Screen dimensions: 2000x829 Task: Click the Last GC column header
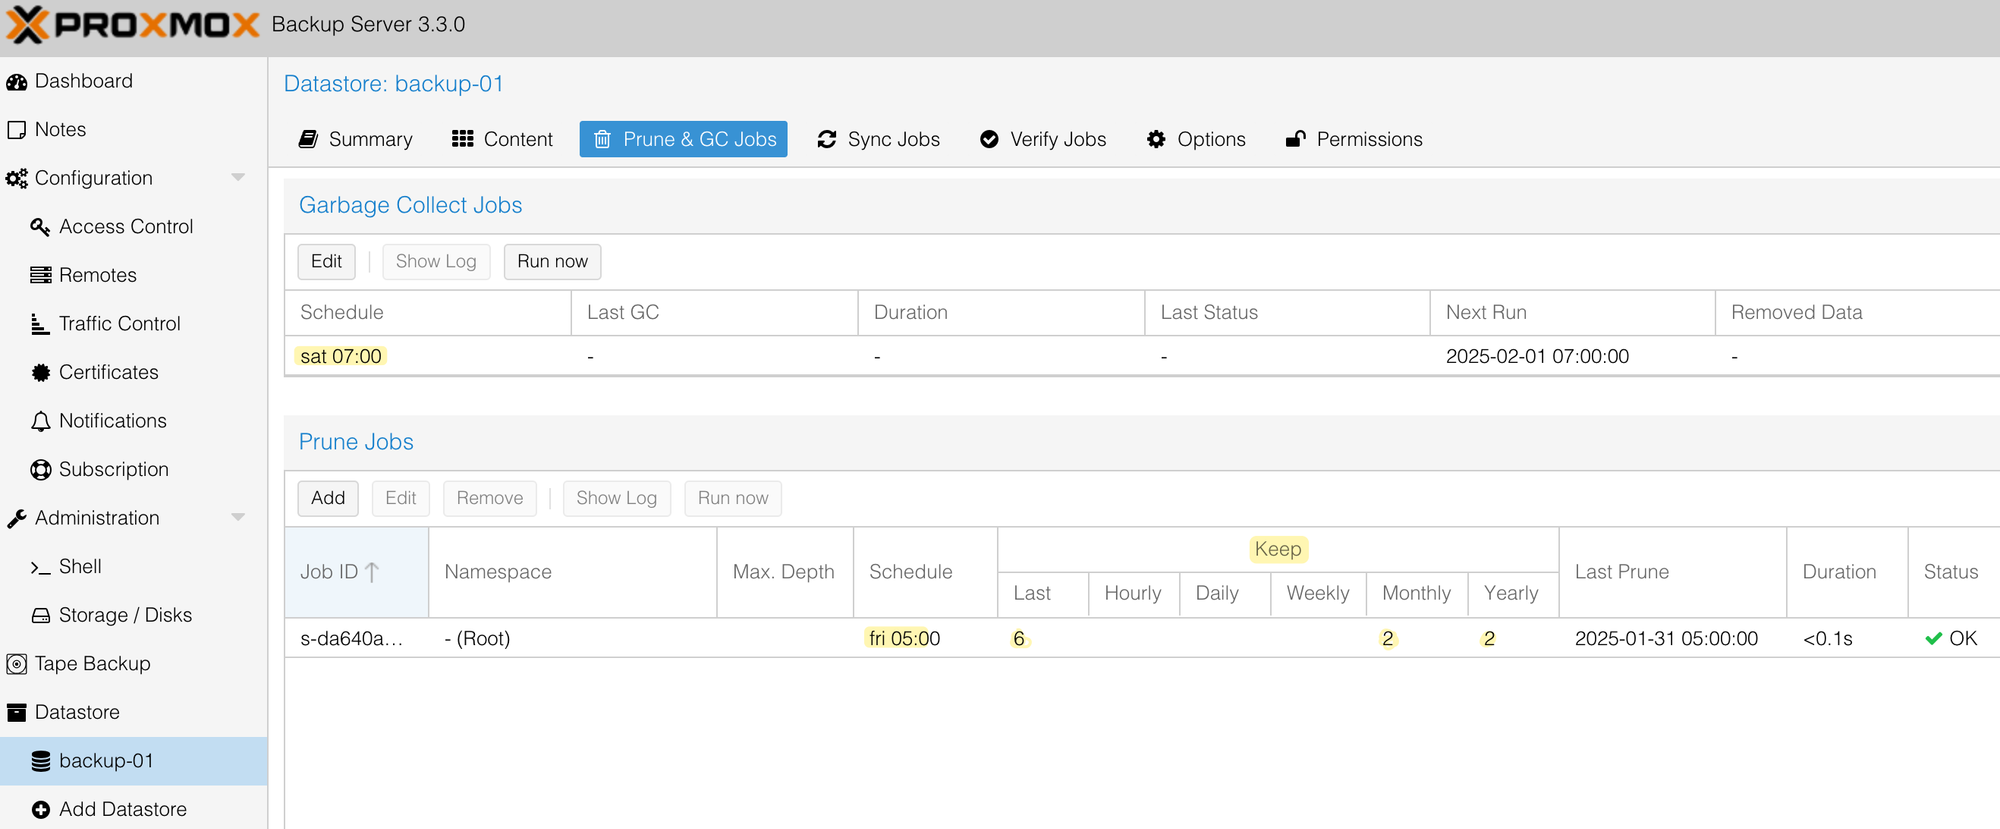[714, 312]
